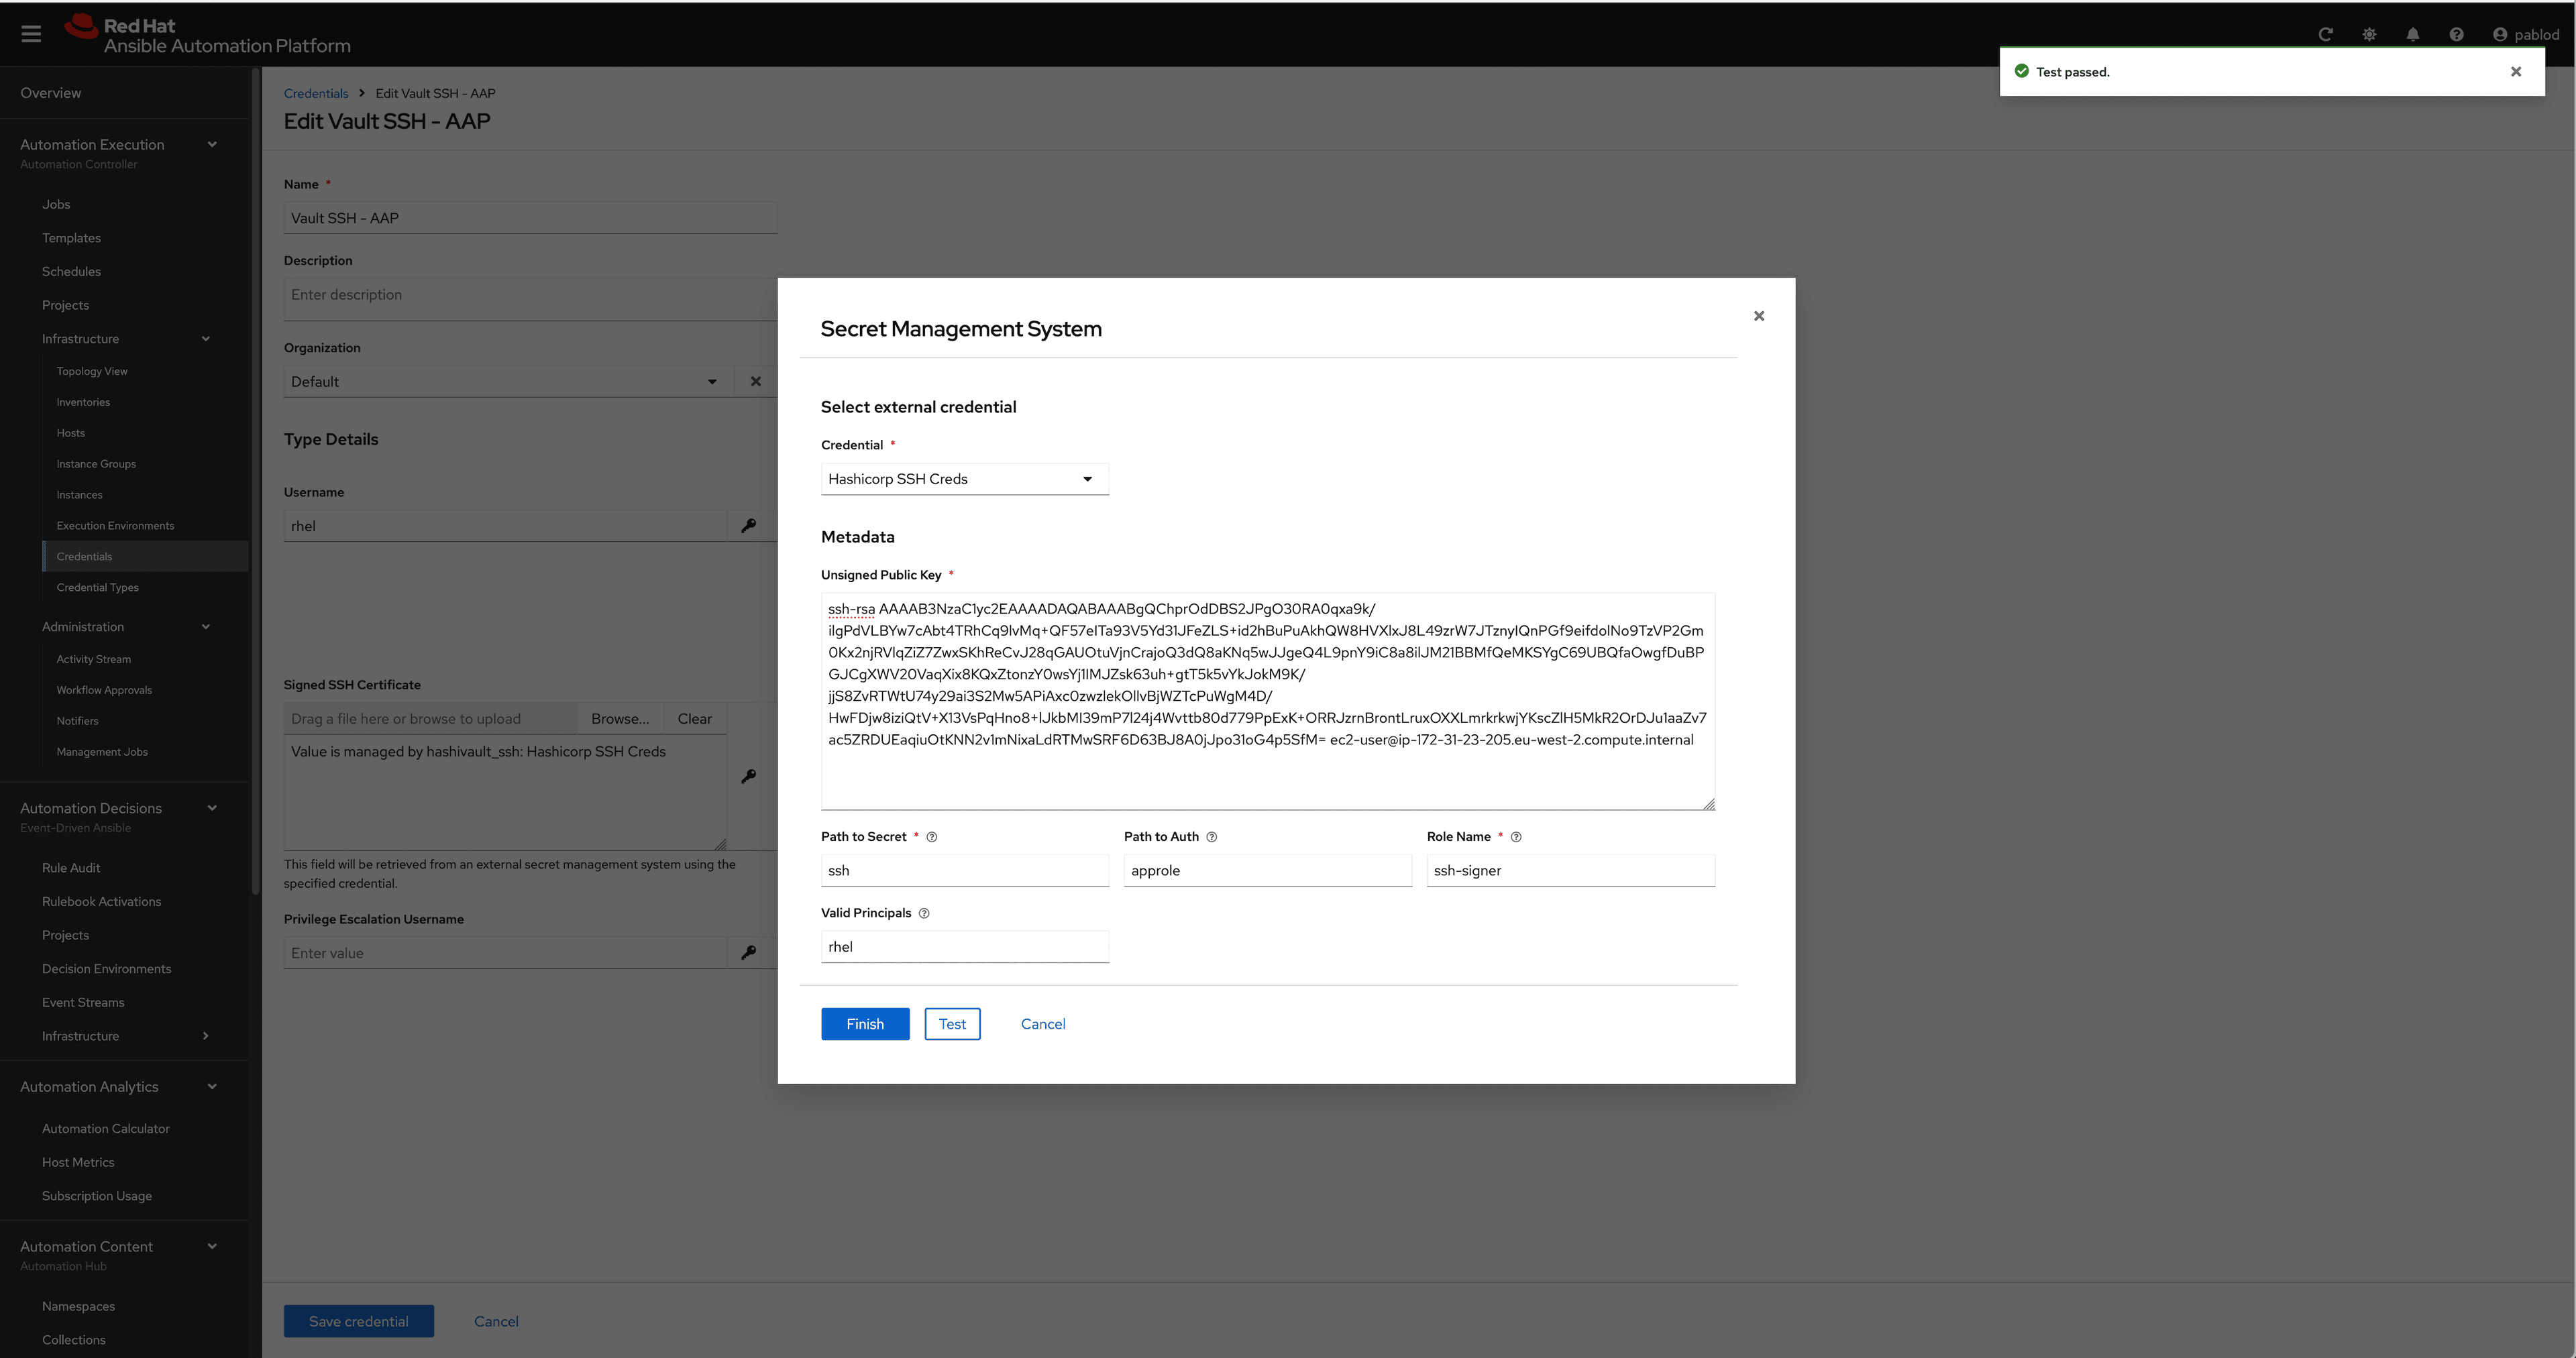
Task: Click the Path to Auth field showing approle
Action: click(1267, 870)
